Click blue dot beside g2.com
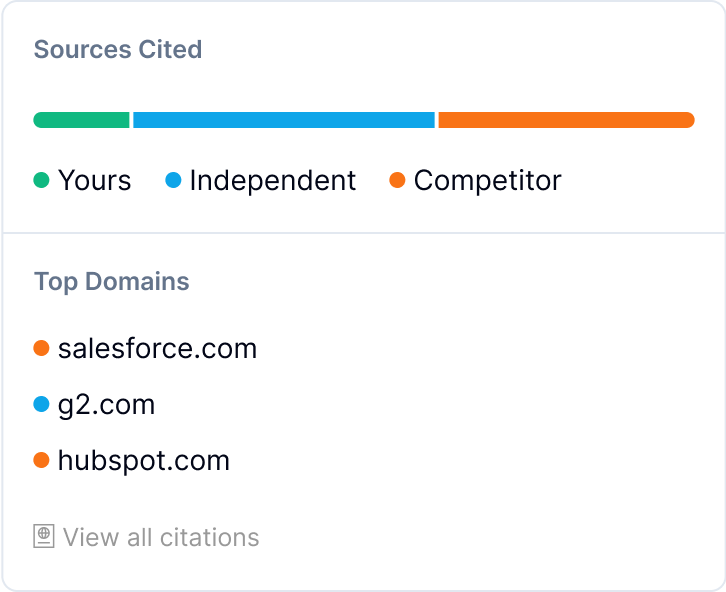The height and width of the screenshot is (592, 726). [x=41, y=404]
